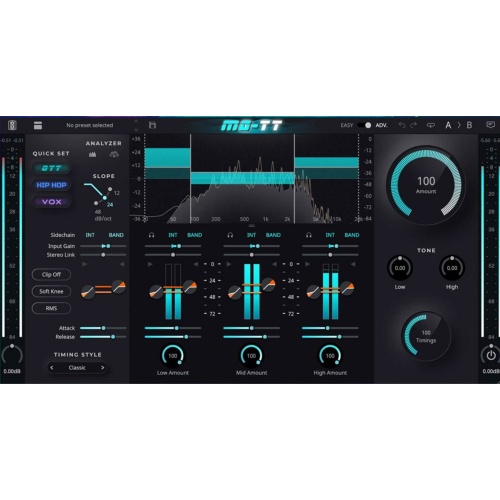Toggle the Soft Knee button
Image resolution: width=500 pixels, height=500 pixels.
point(51,291)
